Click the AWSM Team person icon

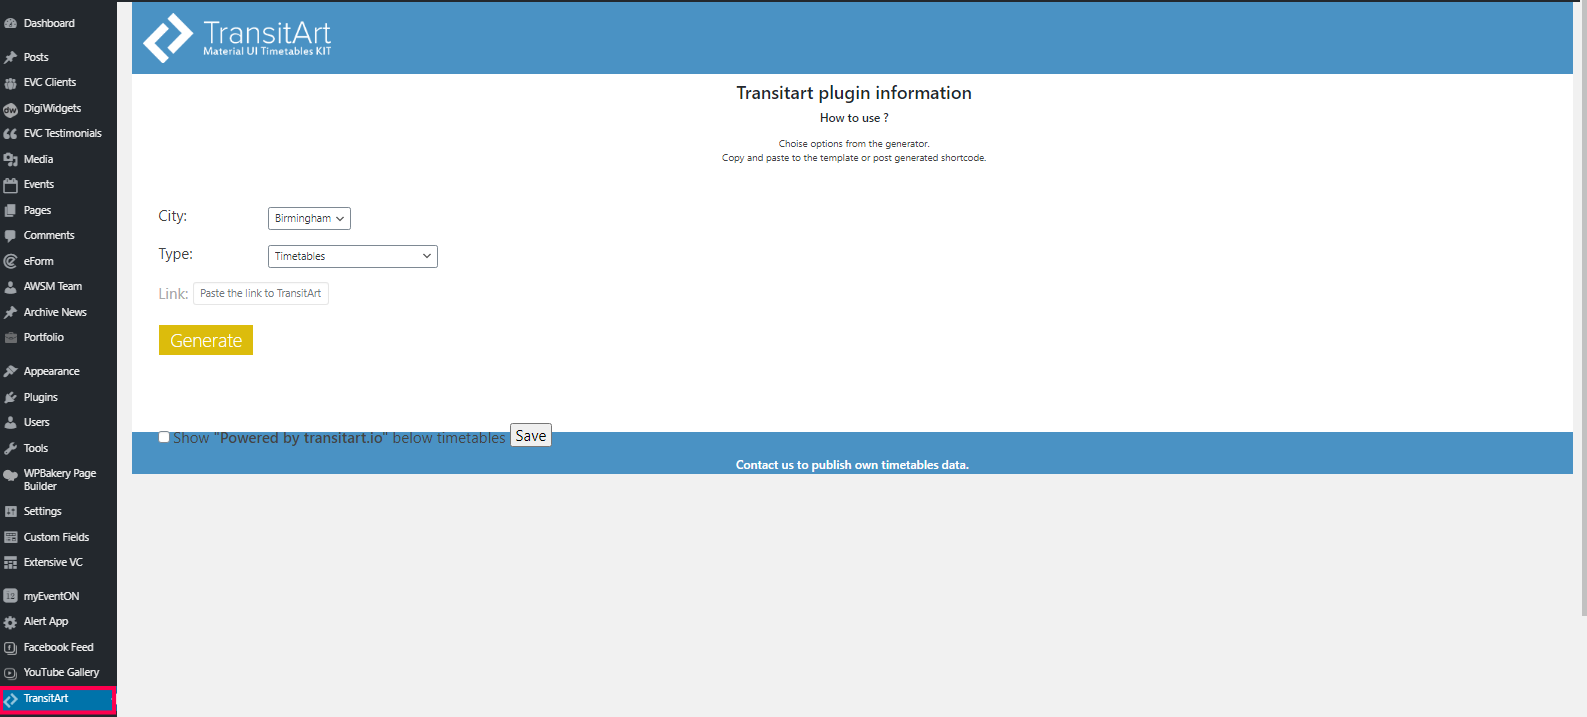11,287
